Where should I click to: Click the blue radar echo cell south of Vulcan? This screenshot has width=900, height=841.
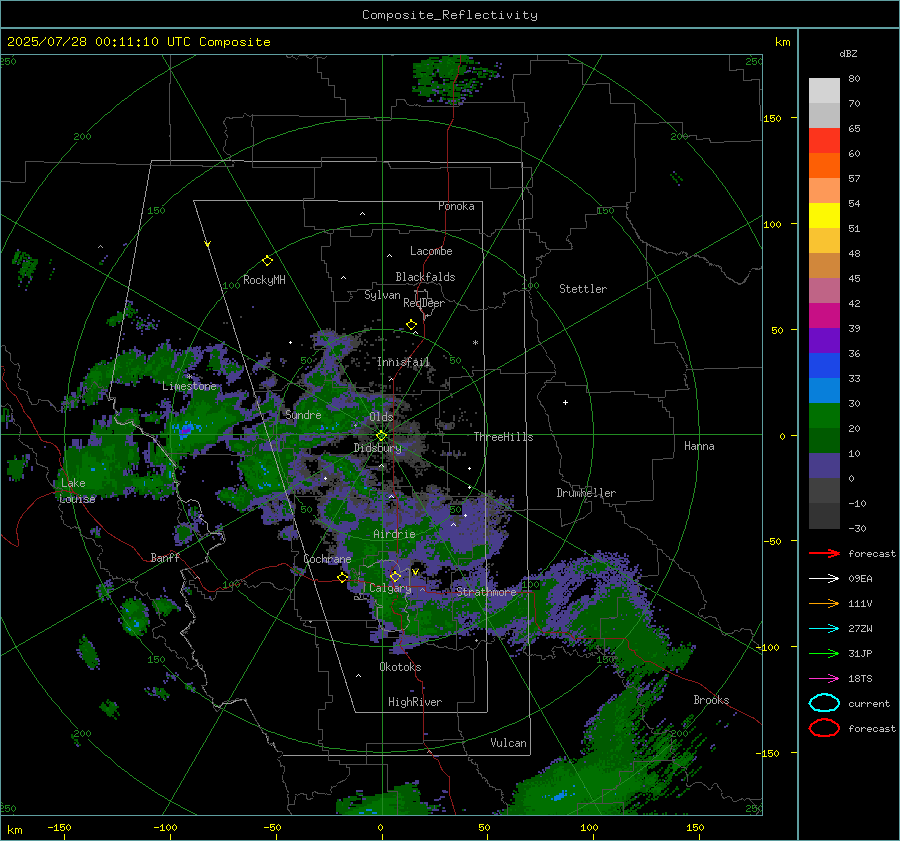[559, 796]
